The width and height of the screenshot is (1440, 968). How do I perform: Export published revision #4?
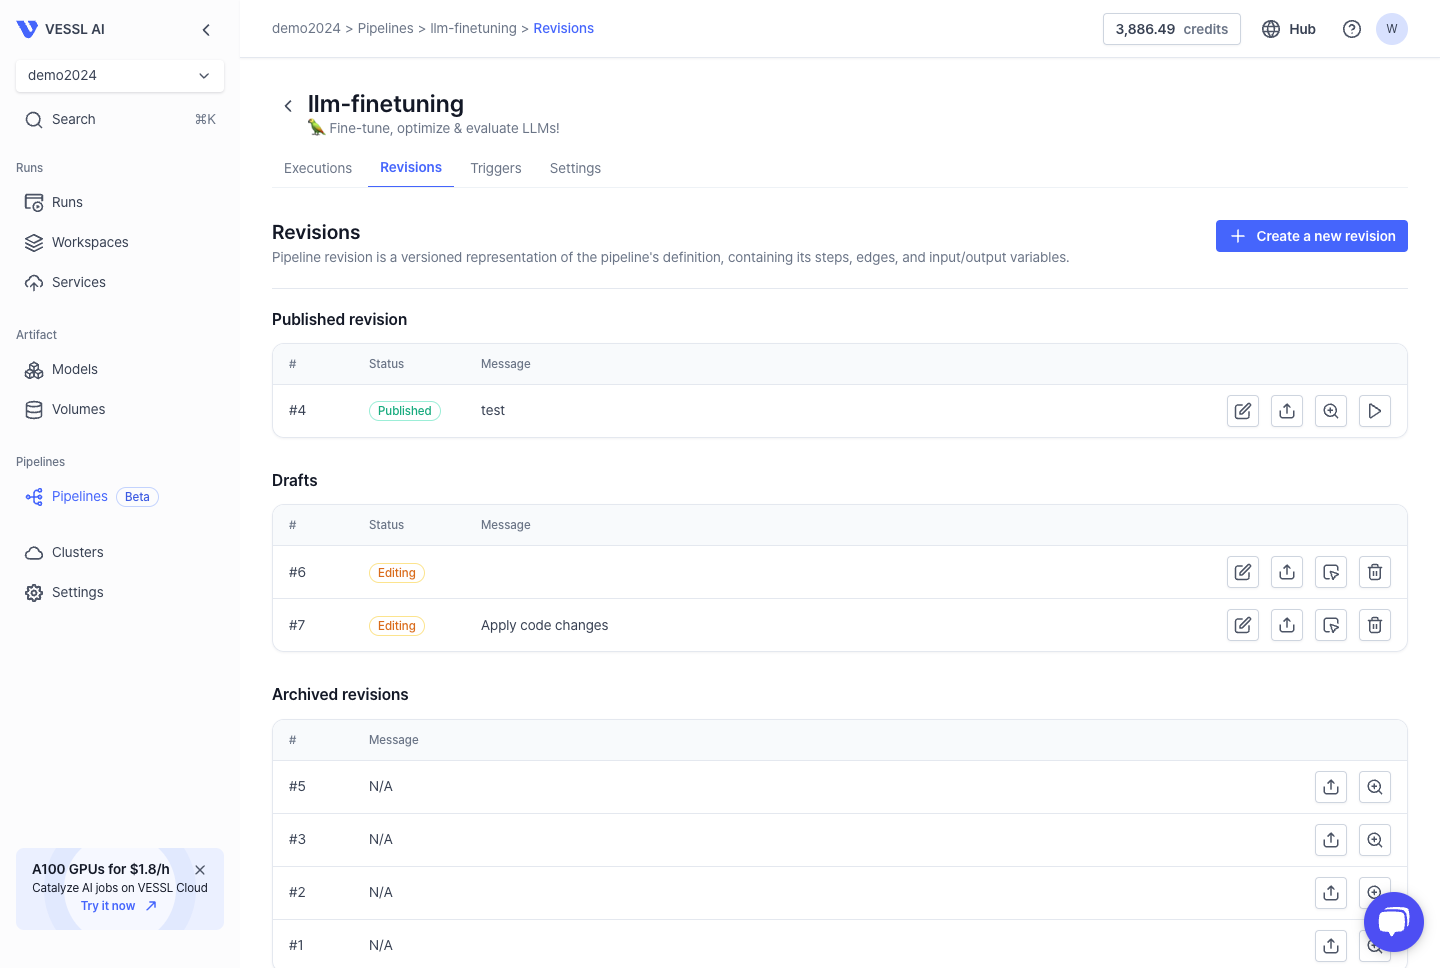tap(1287, 411)
